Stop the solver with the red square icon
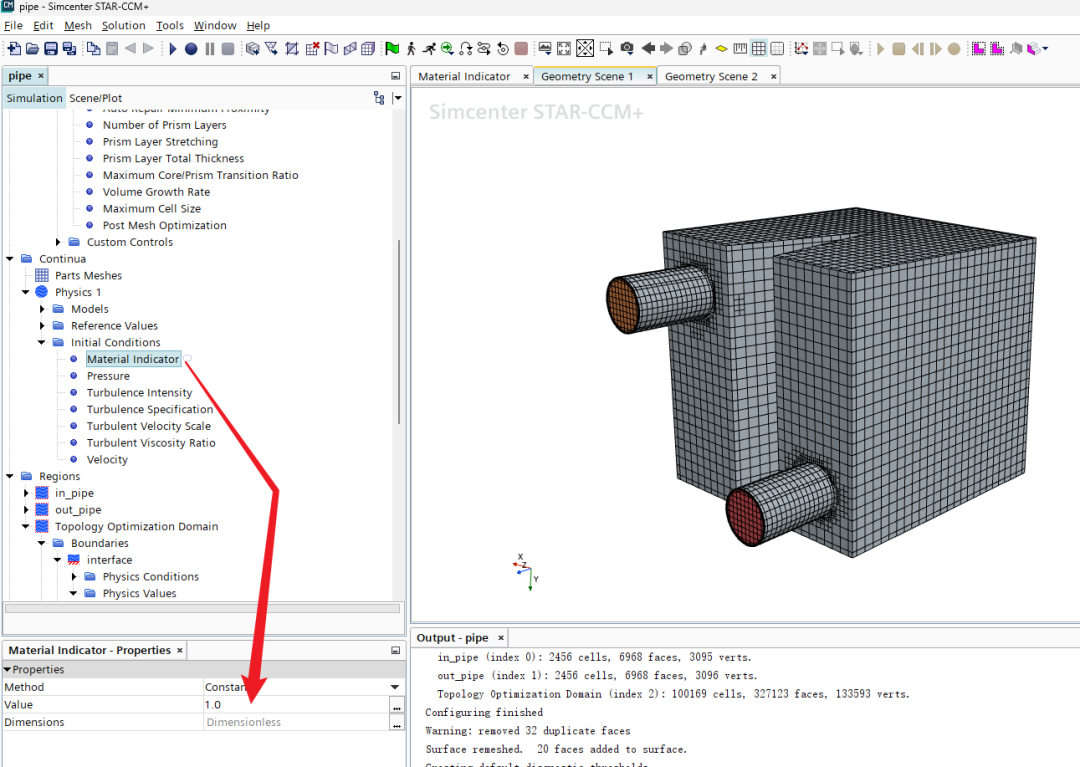This screenshot has height=767, width=1080. pyautogui.click(x=521, y=49)
